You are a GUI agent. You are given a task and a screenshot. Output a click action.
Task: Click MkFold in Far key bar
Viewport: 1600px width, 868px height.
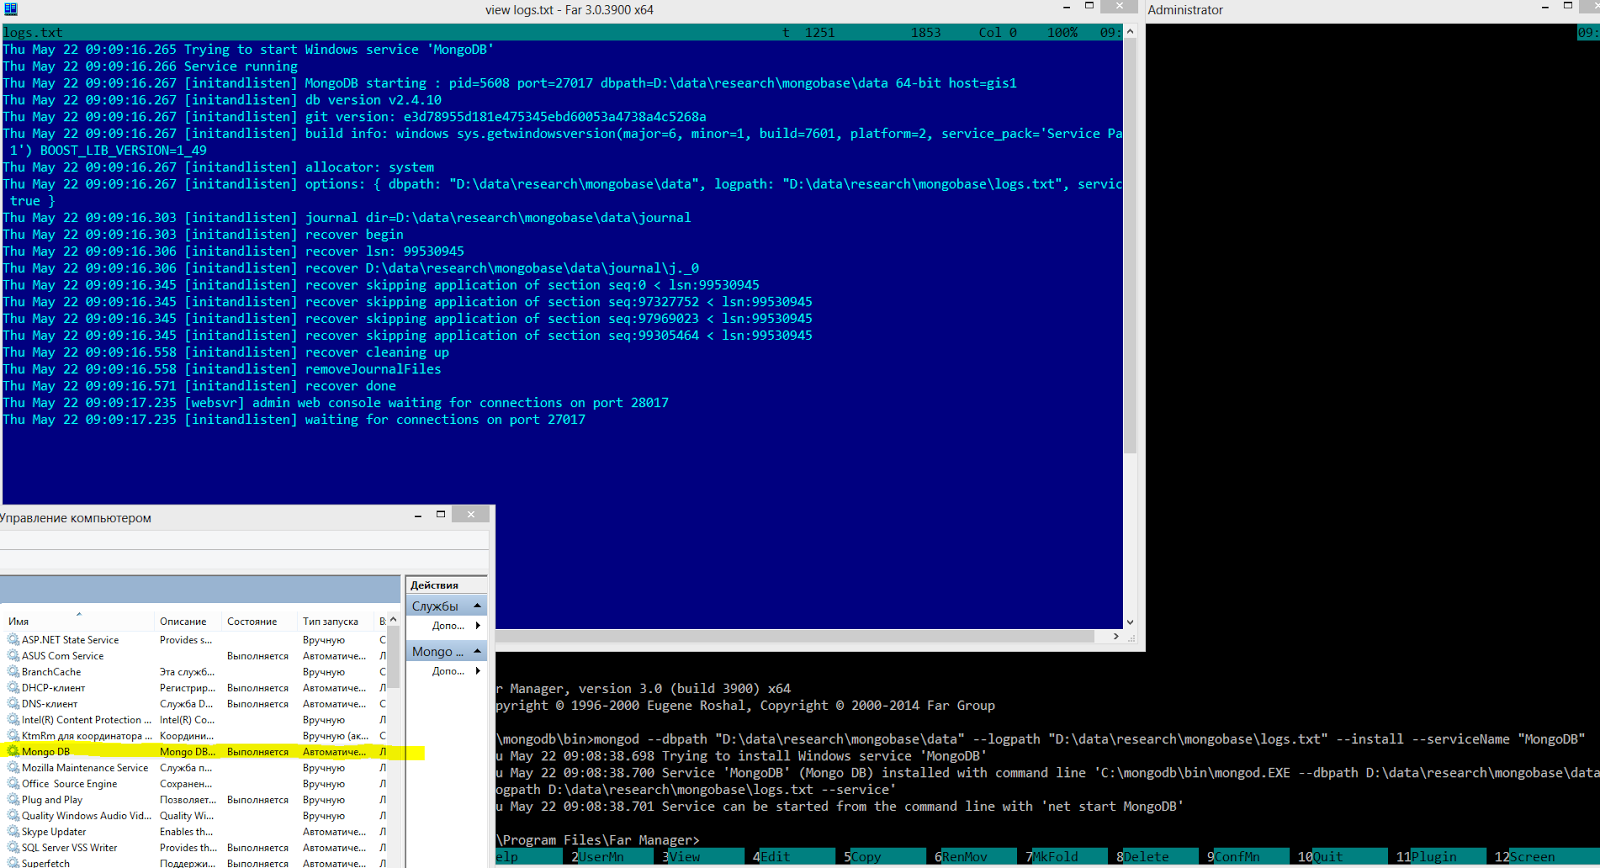[x=1066, y=857]
